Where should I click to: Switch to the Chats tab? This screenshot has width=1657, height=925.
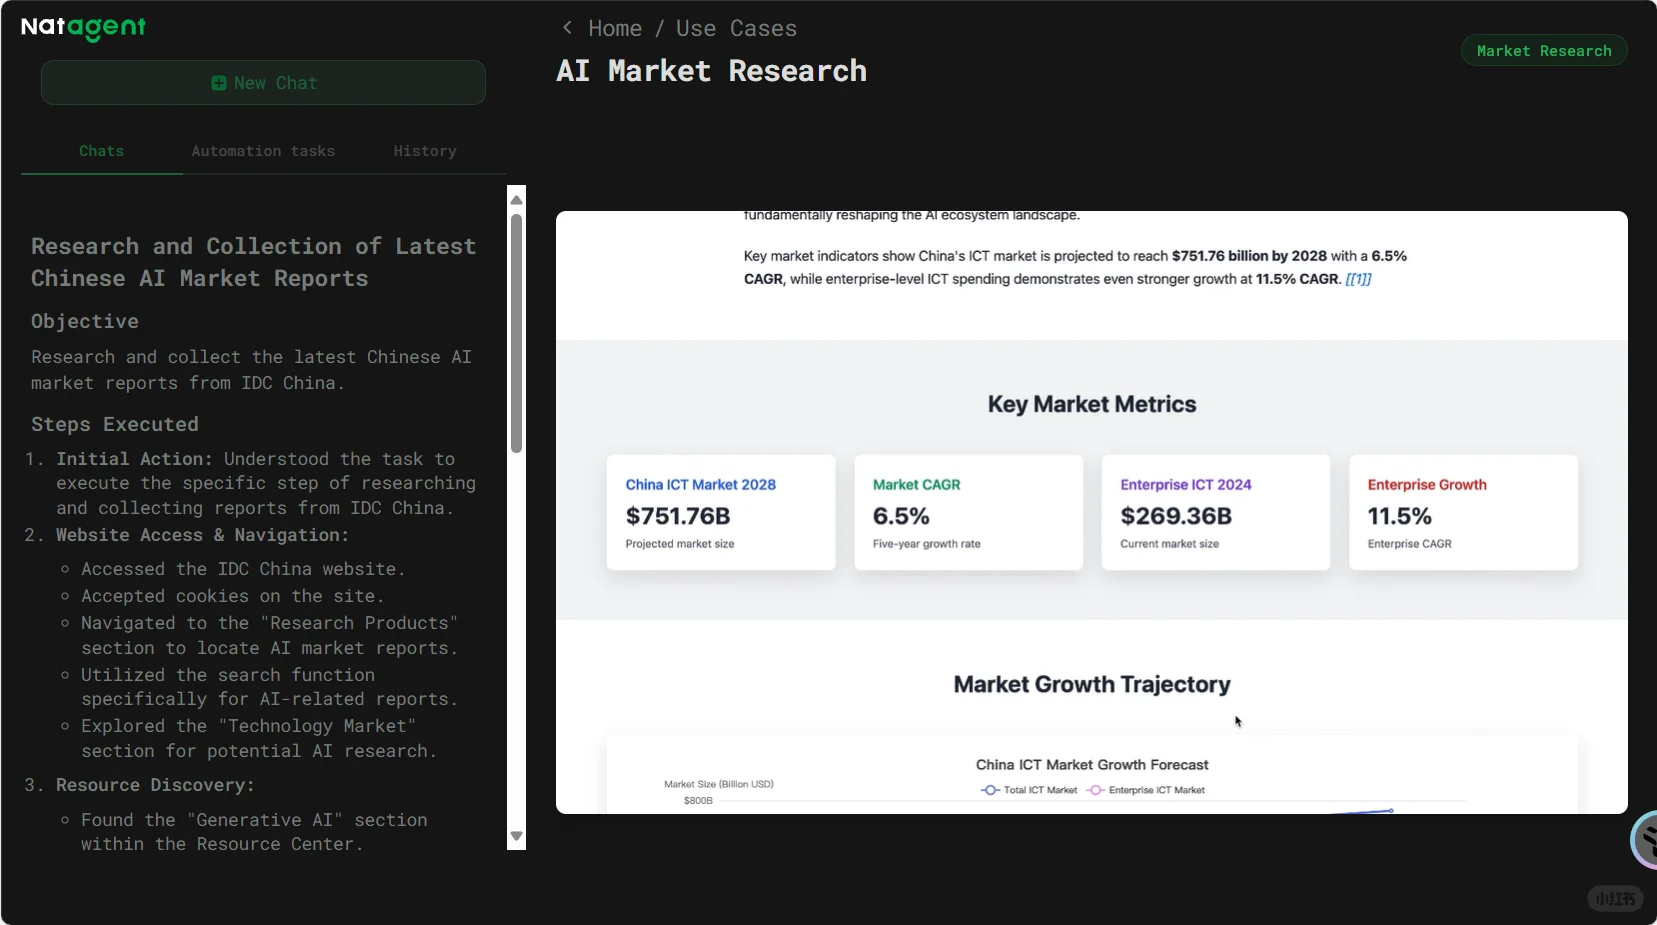pos(102,151)
